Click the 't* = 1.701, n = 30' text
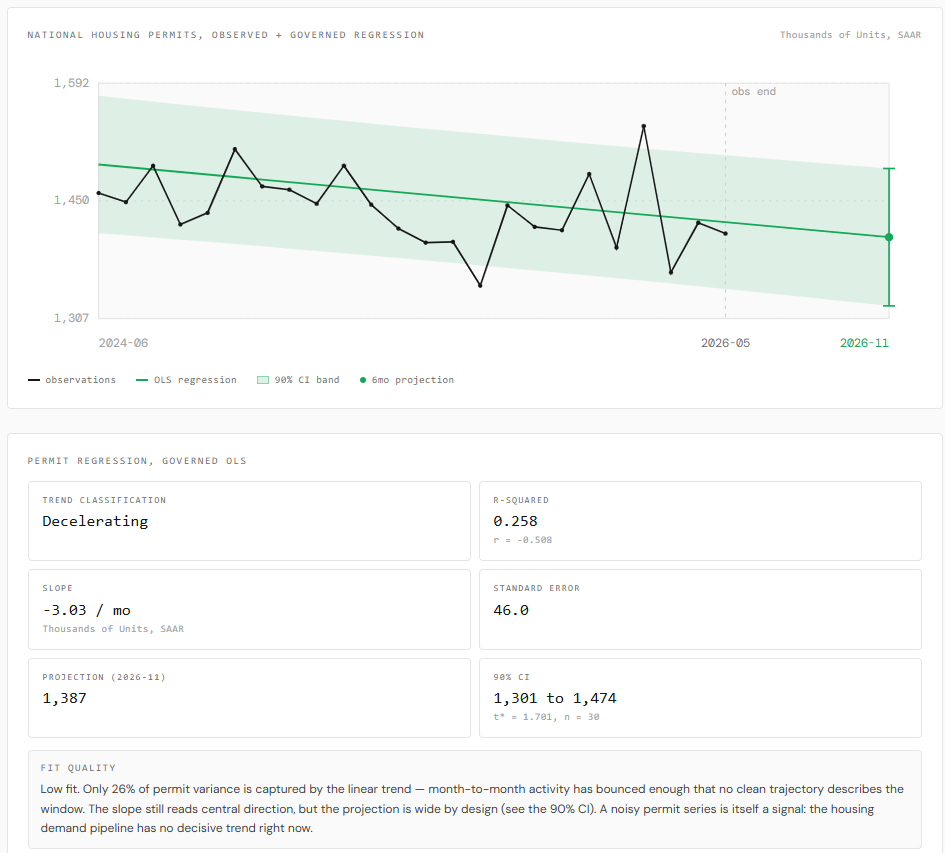945x853 pixels. pyautogui.click(x=546, y=717)
